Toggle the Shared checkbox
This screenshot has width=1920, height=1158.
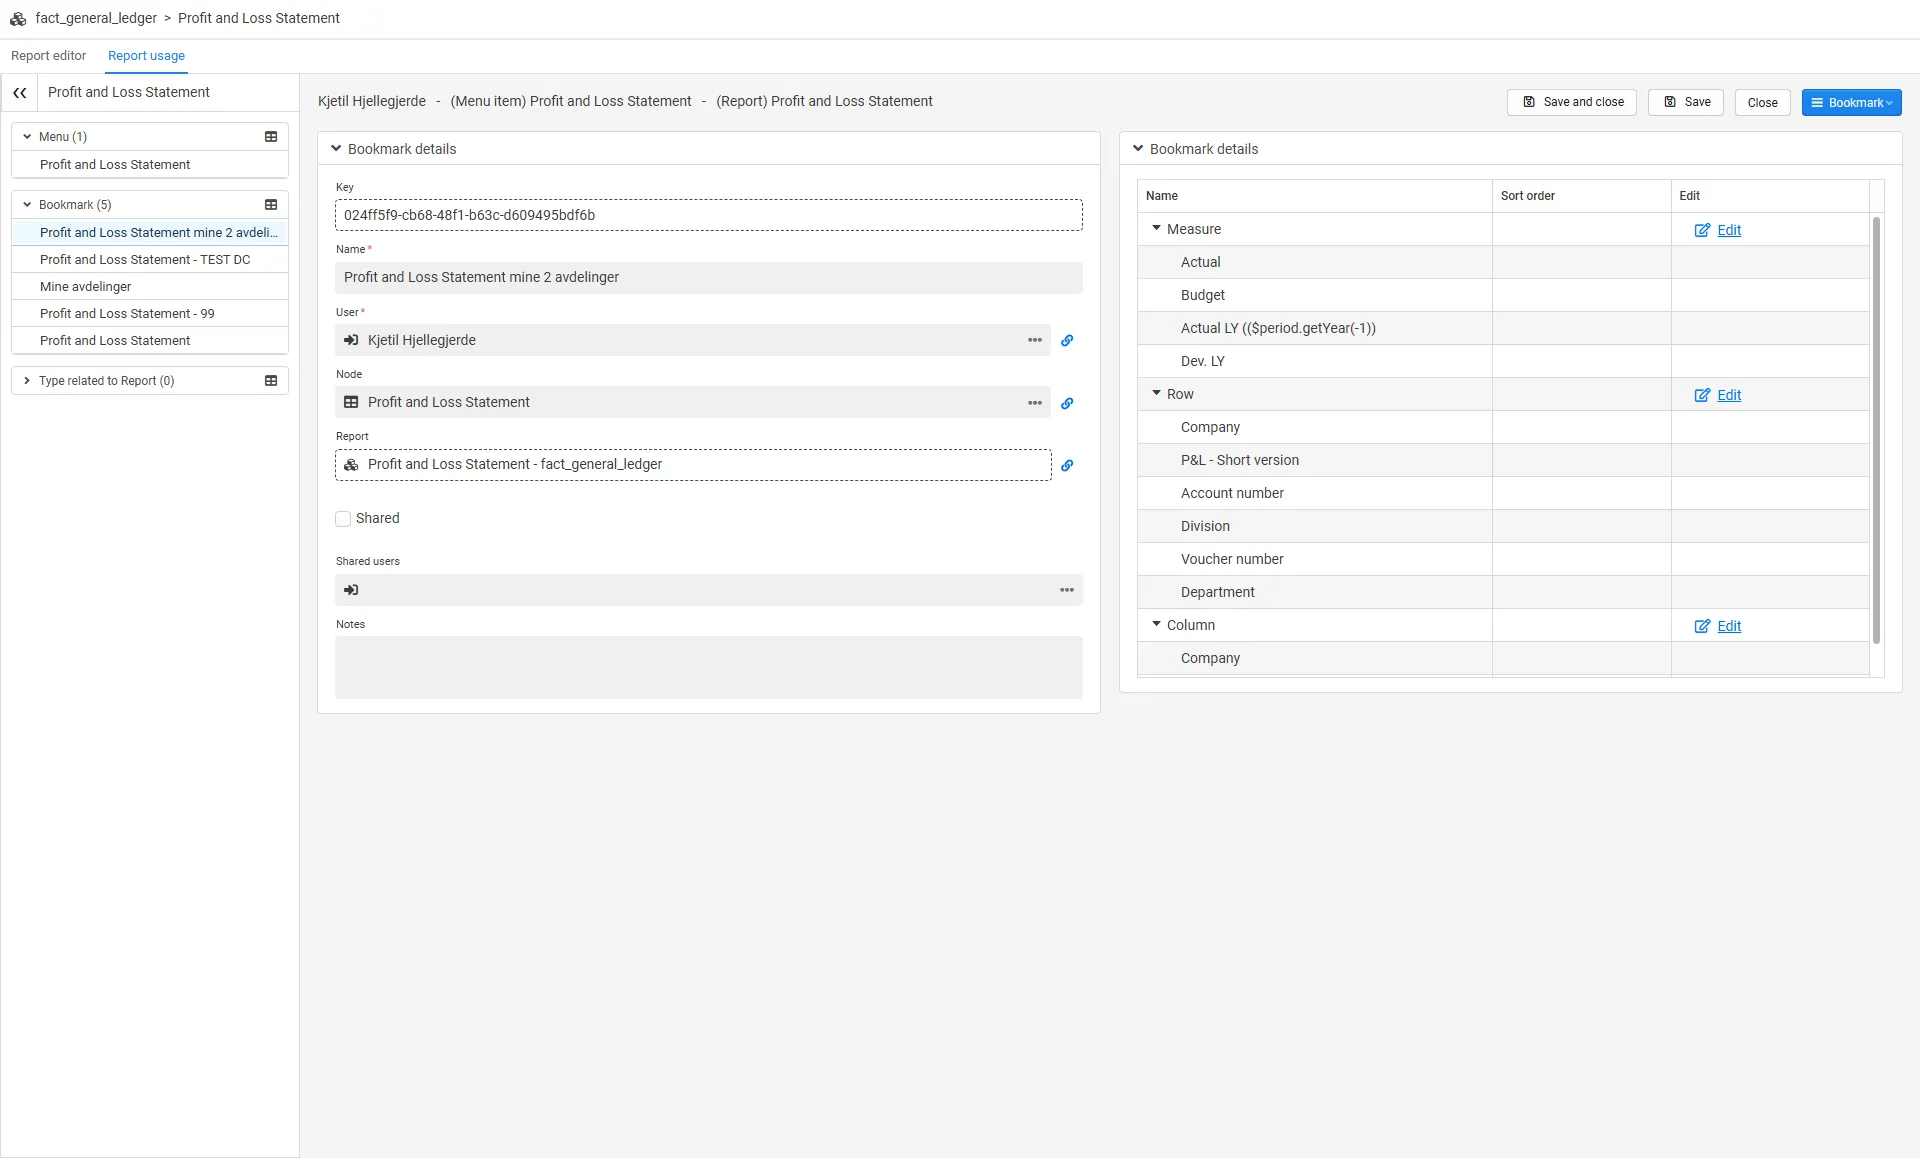[x=343, y=519]
